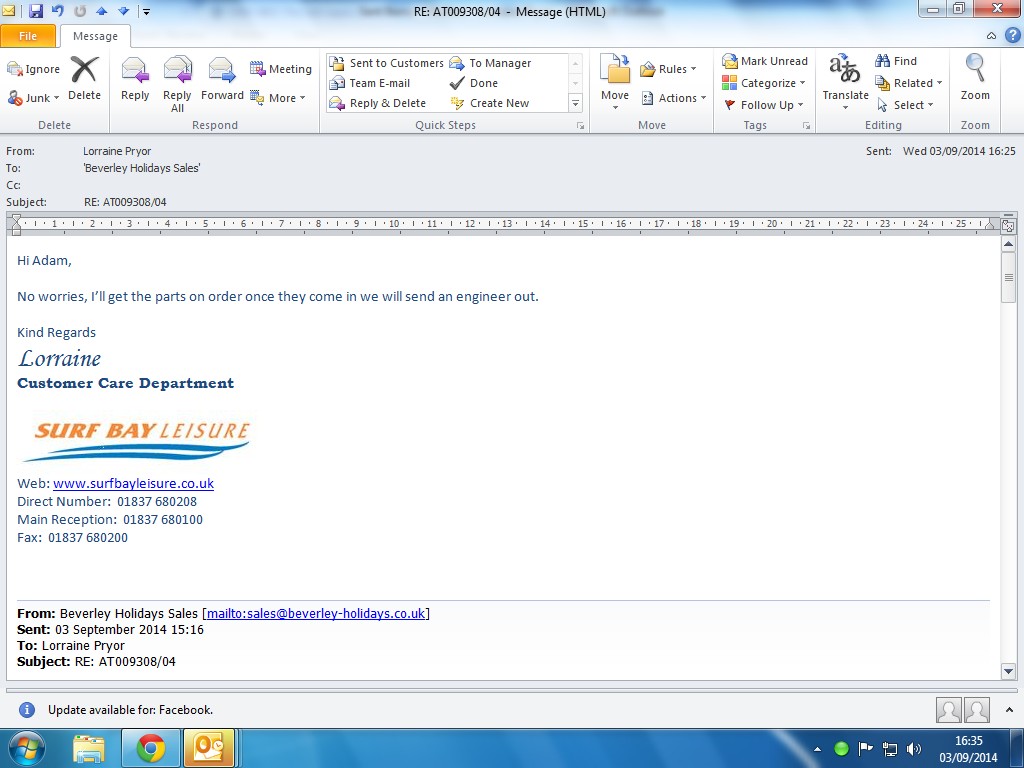Image resolution: width=1024 pixels, height=768 pixels.
Task: Click the sales@beverley-holidays.co.uk mailto link
Action: click(x=316, y=613)
